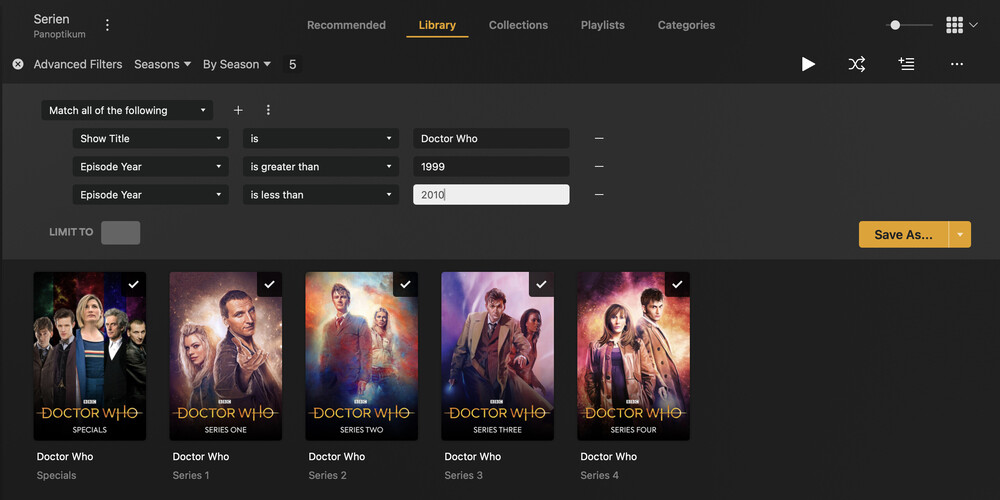Viewport: 1000px width, 500px height.
Task: Shuffle the filtered seasons
Action: tap(857, 64)
